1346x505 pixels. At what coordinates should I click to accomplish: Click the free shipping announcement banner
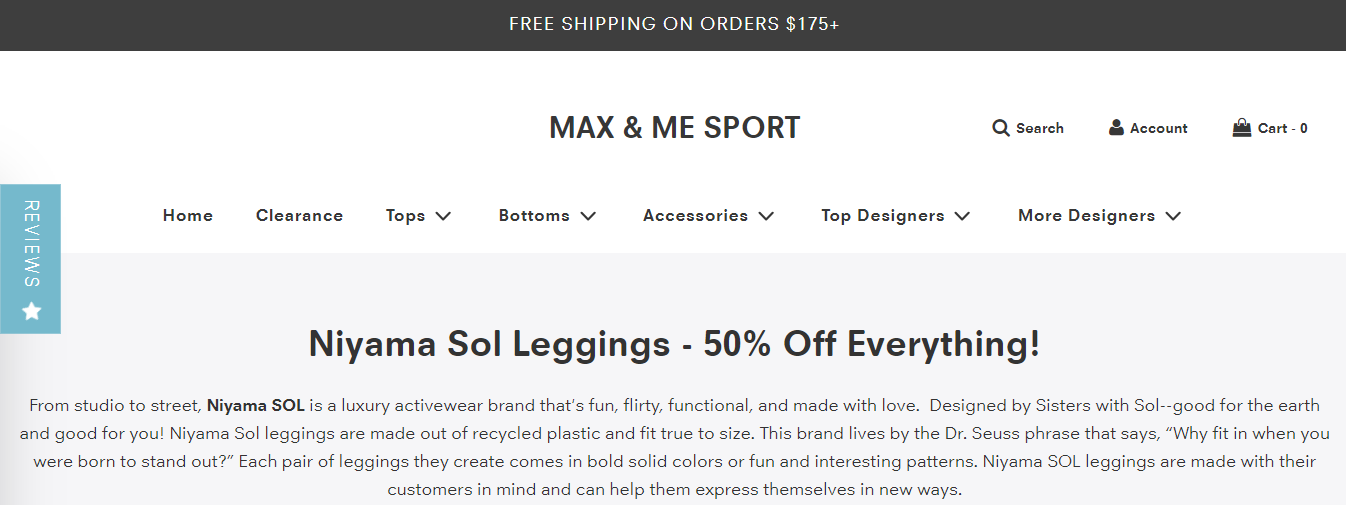coord(673,24)
